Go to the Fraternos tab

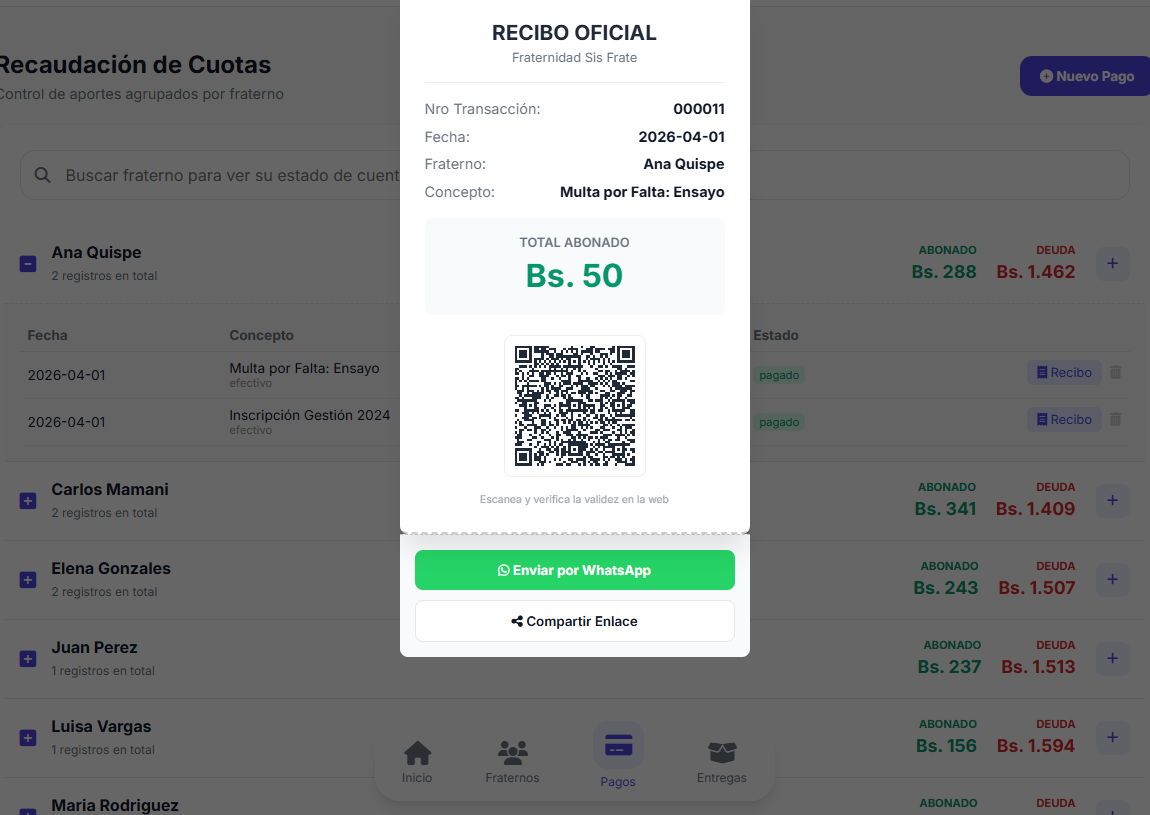click(512, 762)
